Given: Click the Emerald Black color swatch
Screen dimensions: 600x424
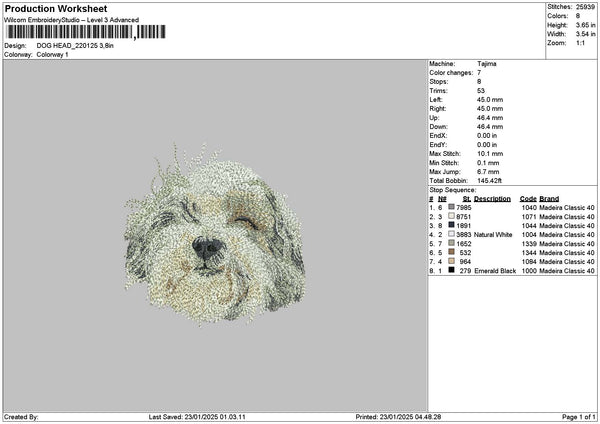Looking at the screenshot, I should coord(452,270).
